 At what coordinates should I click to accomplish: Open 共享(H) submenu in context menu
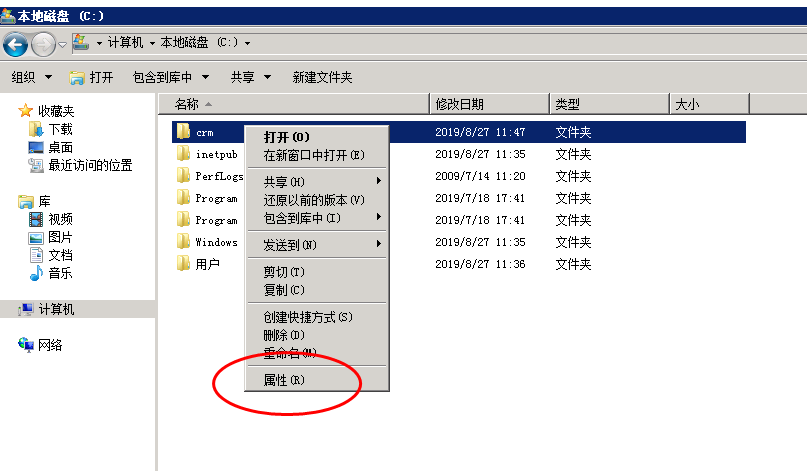tap(317, 182)
